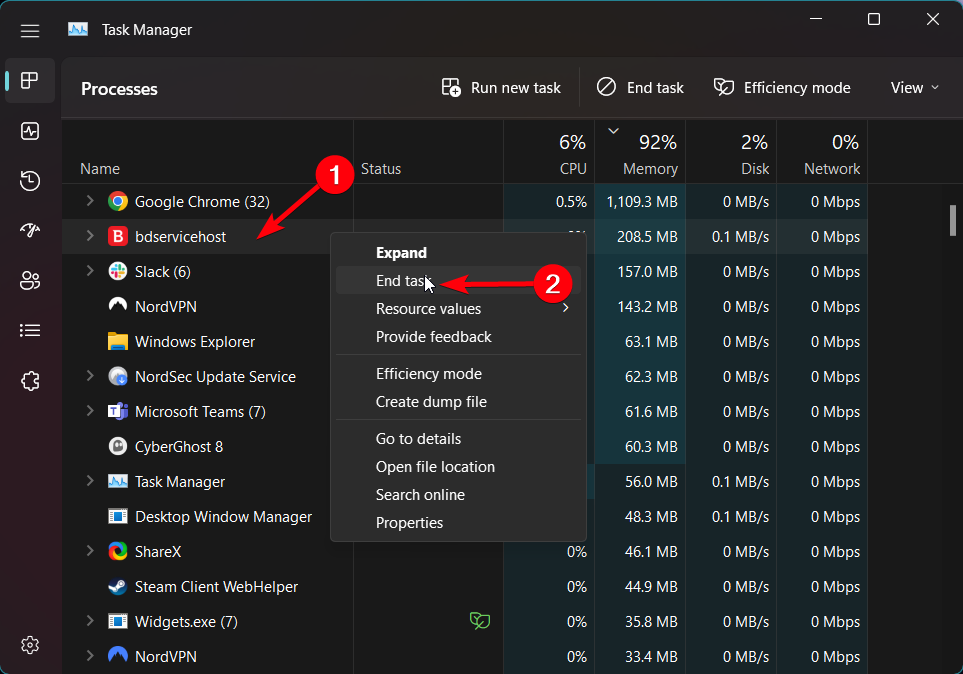Click the Efficiency mode toolbar button
Image resolution: width=963 pixels, height=674 pixels.
[782, 88]
